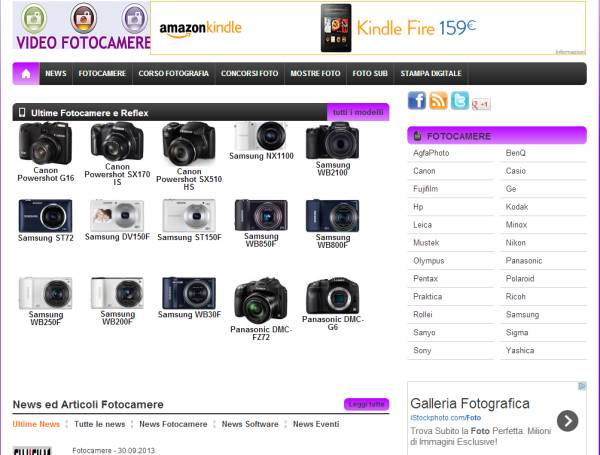
Task: Select the 'News Software' tab
Action: point(250,424)
